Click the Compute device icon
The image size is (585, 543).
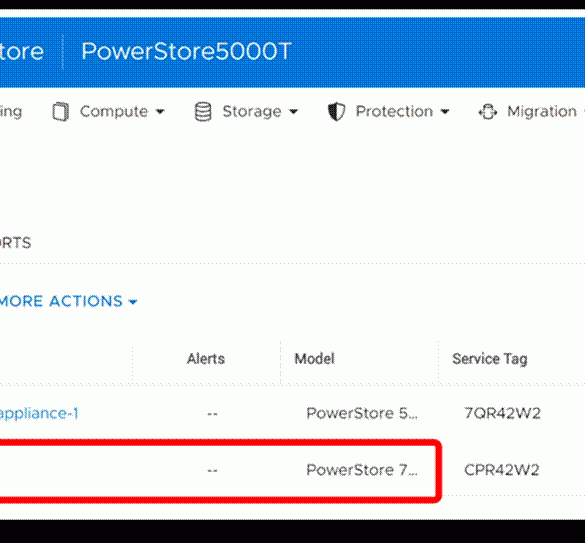60,112
